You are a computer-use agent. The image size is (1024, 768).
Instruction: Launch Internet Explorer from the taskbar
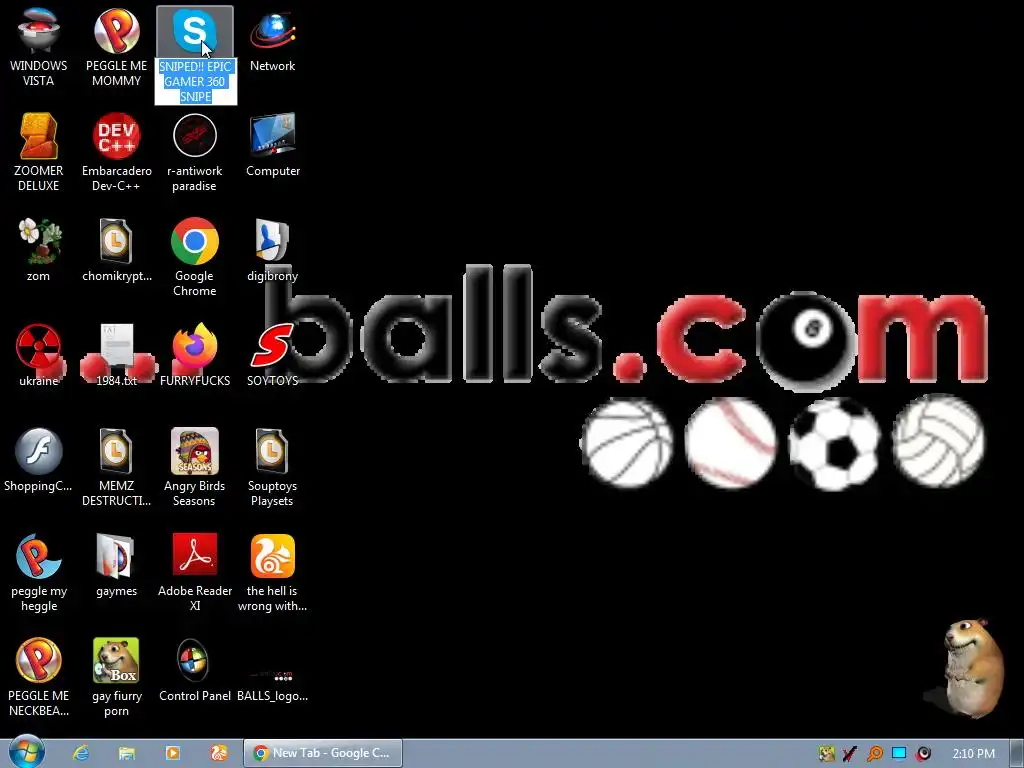[81, 753]
